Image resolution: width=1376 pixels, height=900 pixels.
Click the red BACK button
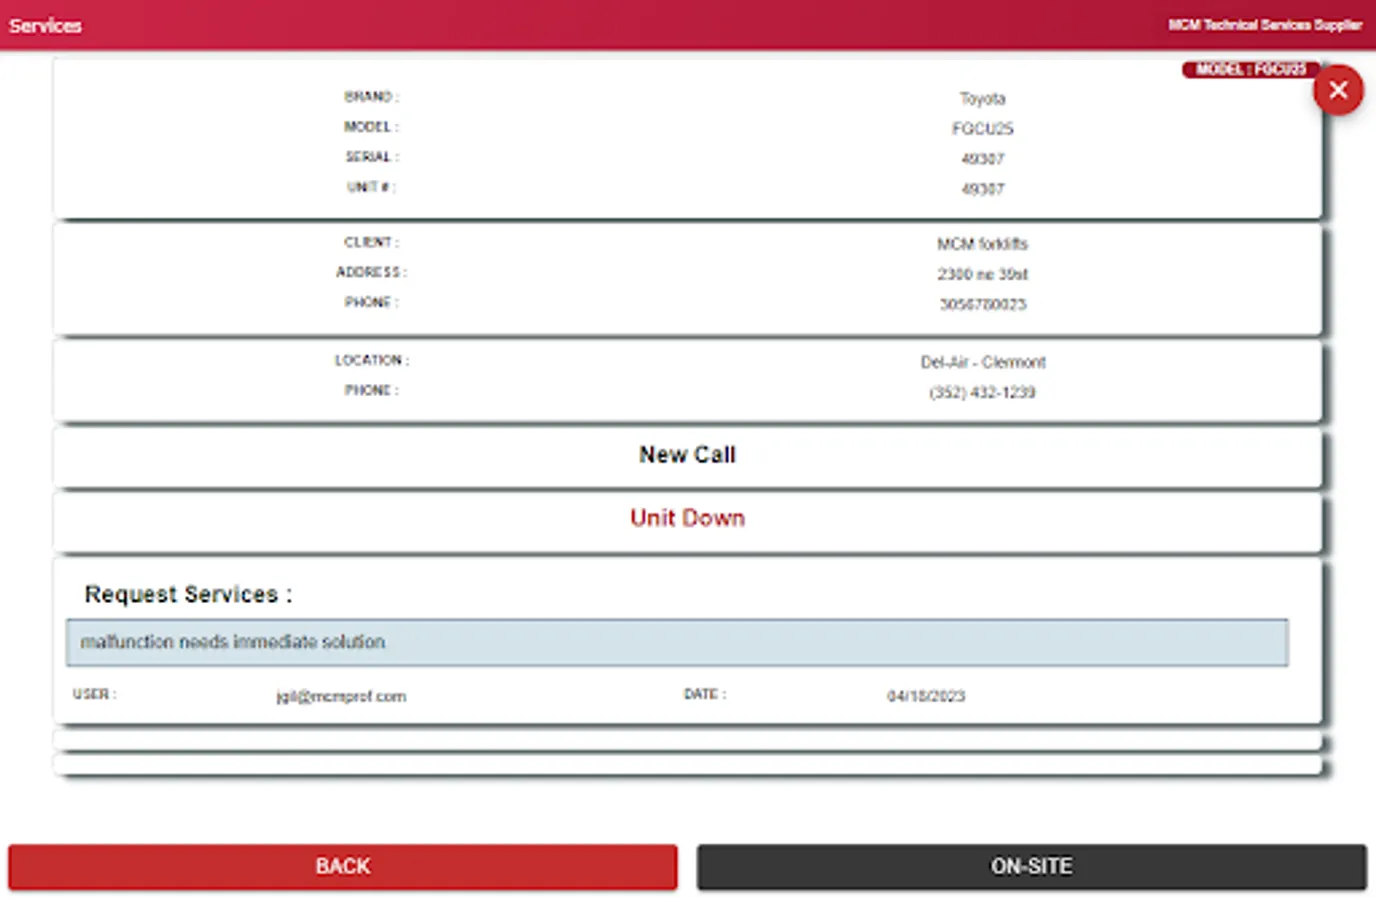click(342, 866)
